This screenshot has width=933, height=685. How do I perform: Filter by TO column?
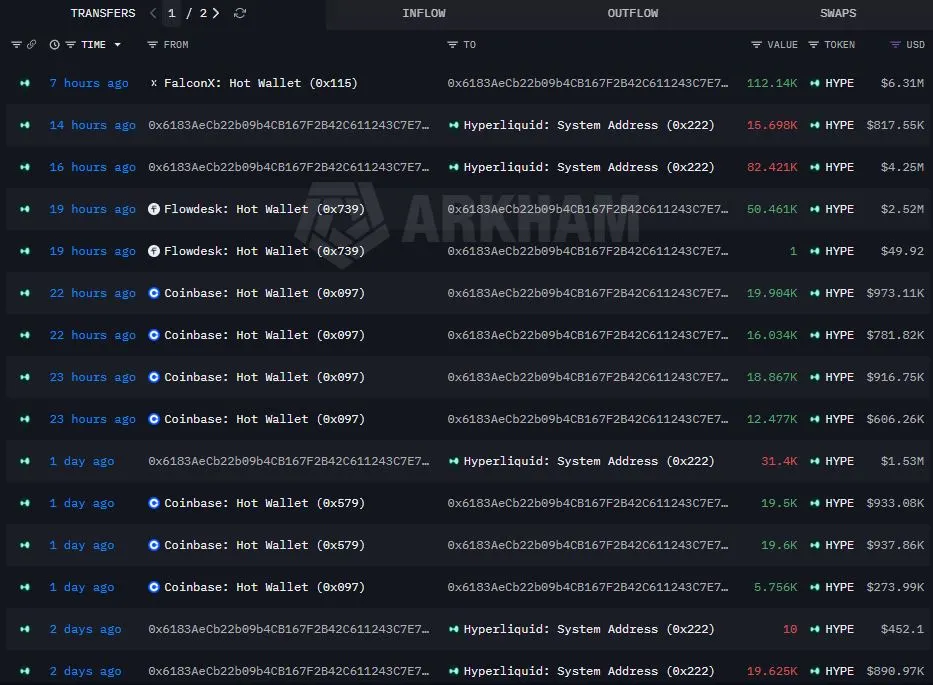pyautogui.click(x=452, y=45)
